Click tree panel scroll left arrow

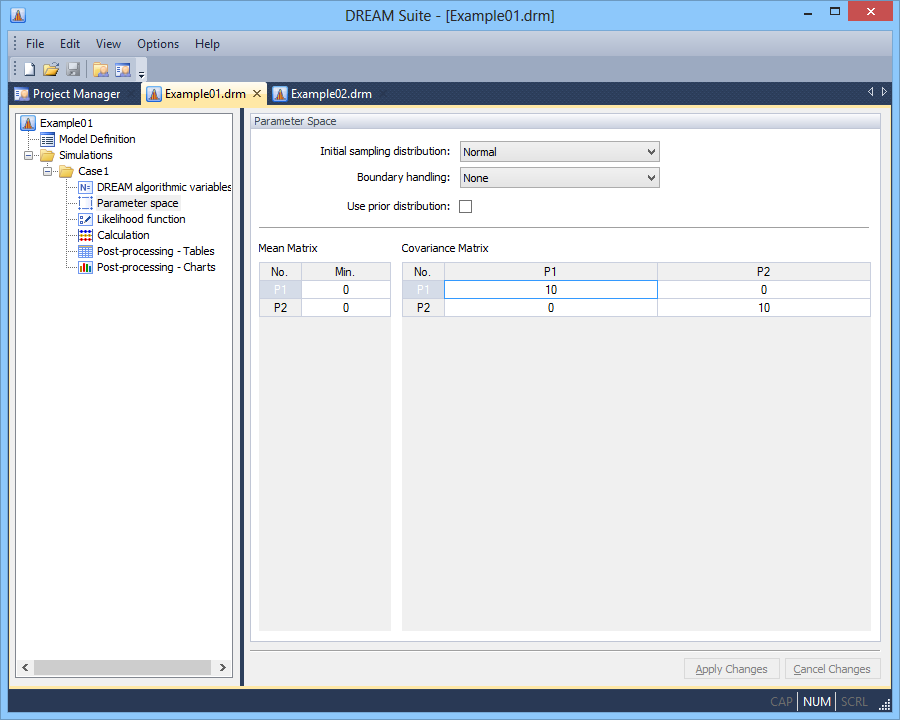(x=25, y=668)
